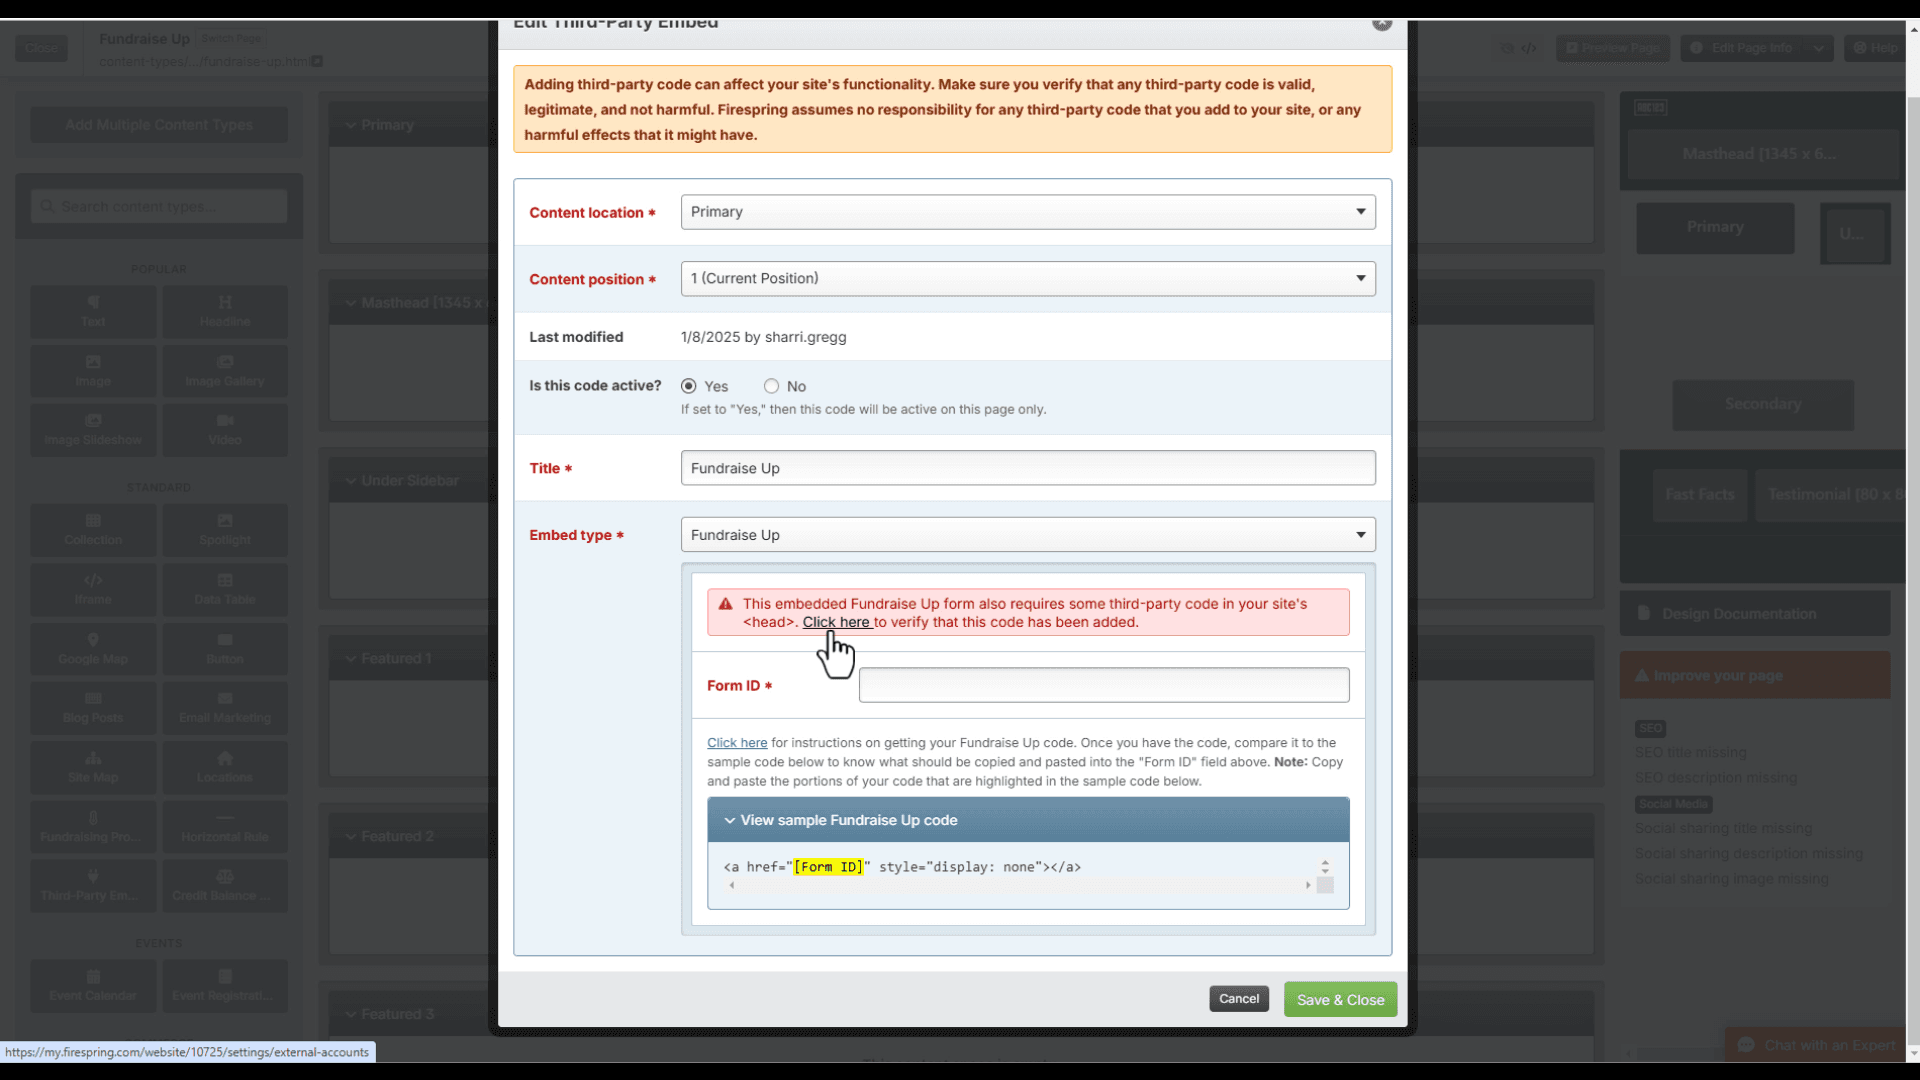Select Button content type icon
Viewport: 1920px width, 1080px height.
pyautogui.click(x=225, y=649)
